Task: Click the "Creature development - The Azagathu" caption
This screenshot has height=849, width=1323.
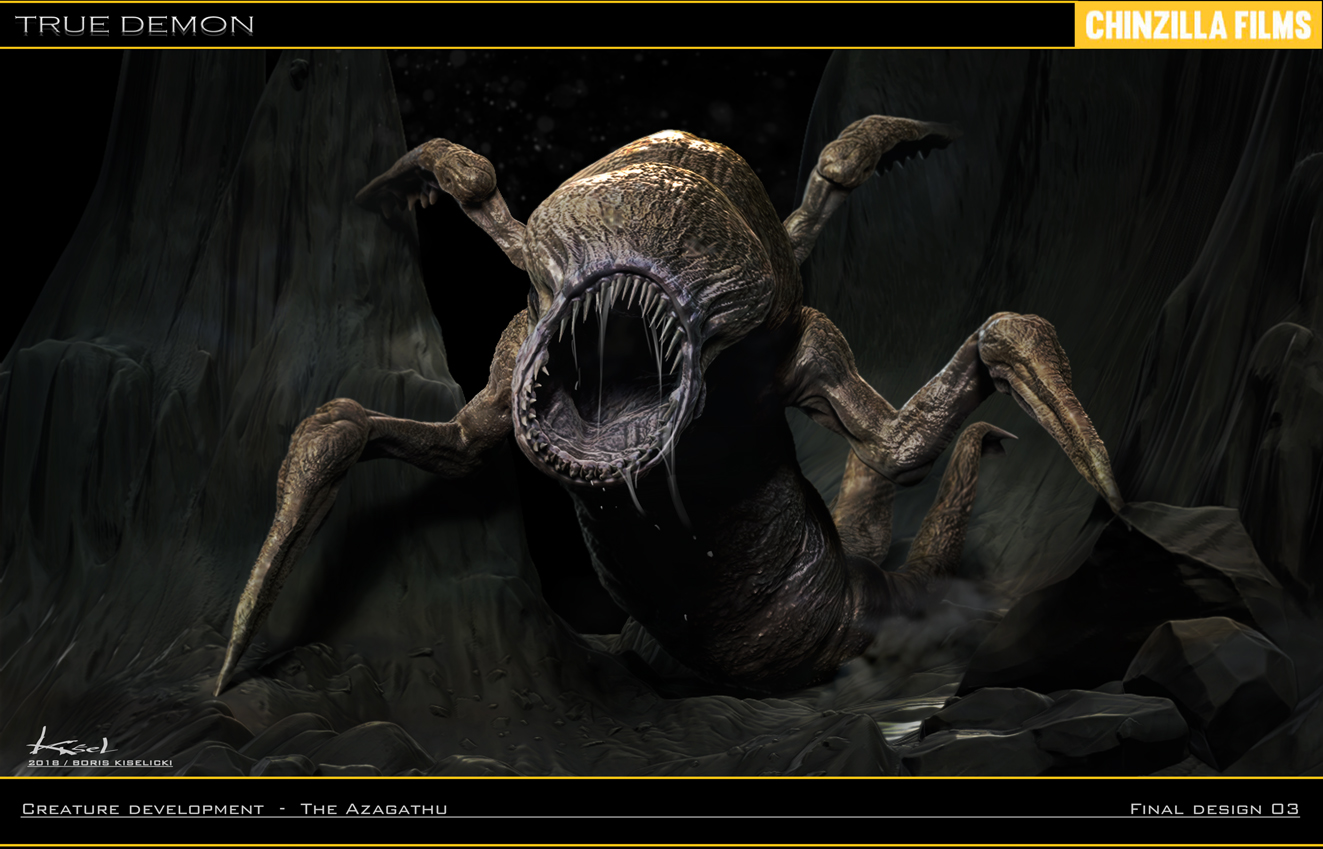Action: (x=235, y=809)
